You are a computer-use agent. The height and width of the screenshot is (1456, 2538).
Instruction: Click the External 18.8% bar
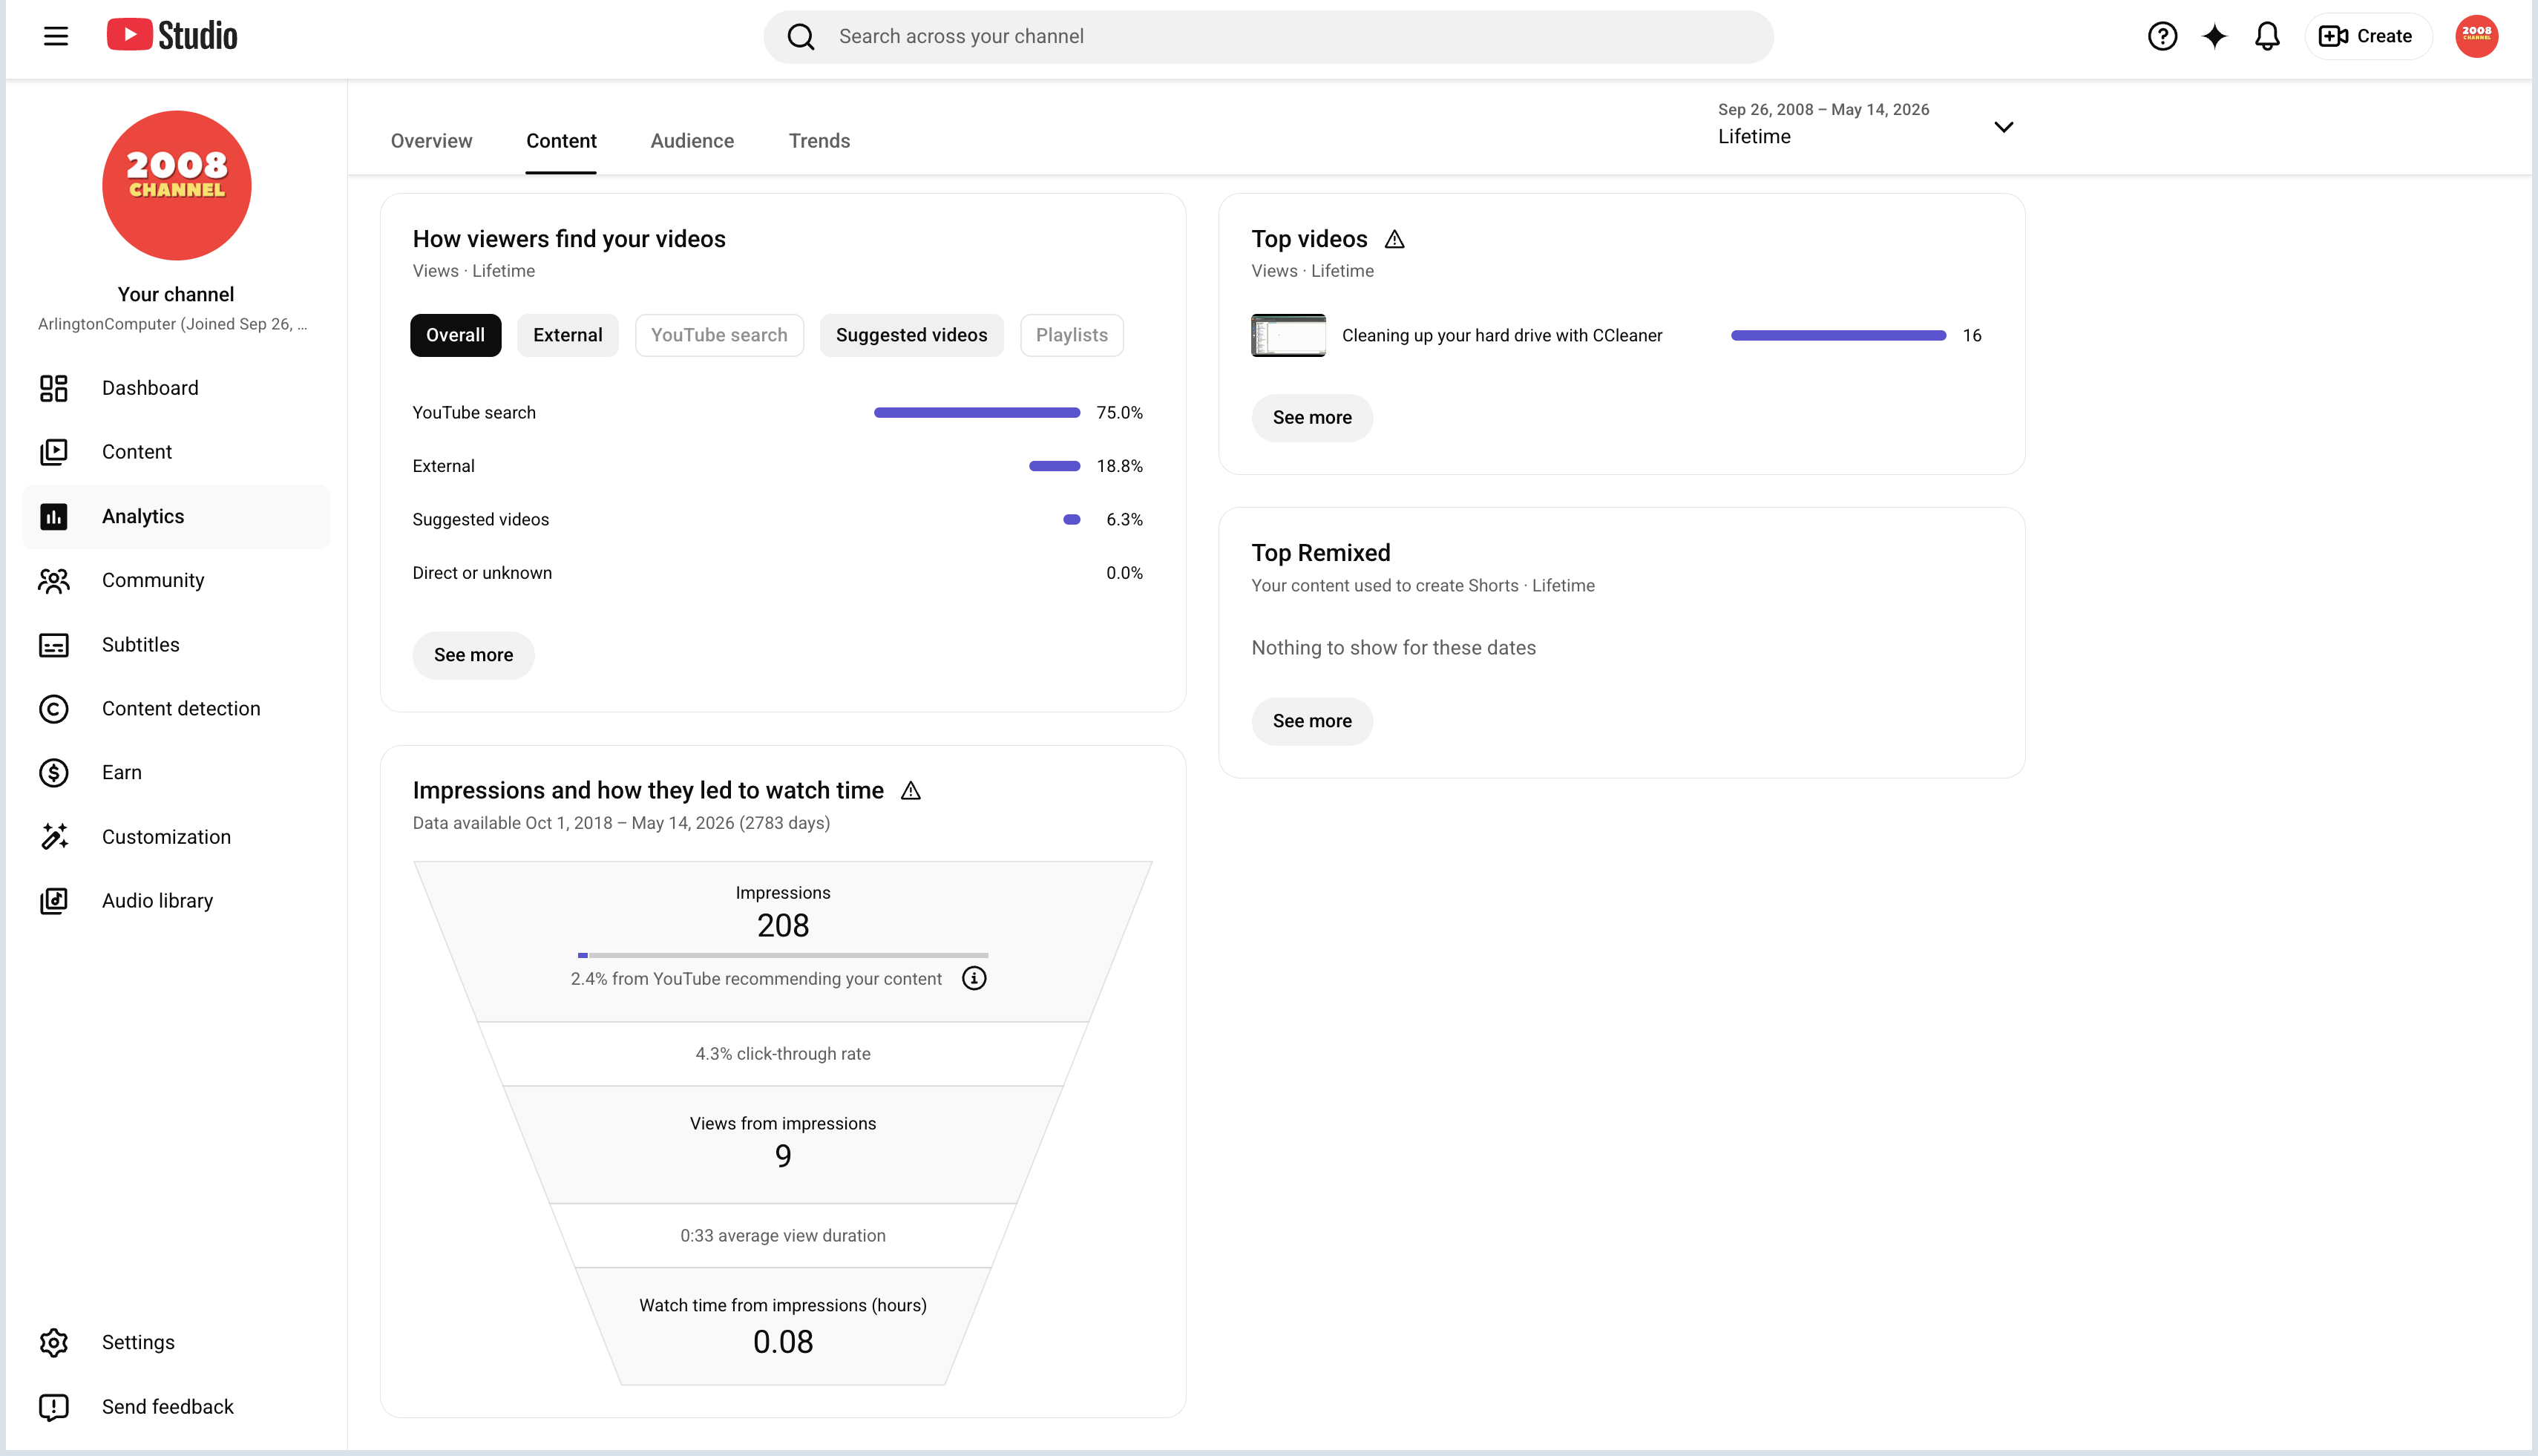1055,466
